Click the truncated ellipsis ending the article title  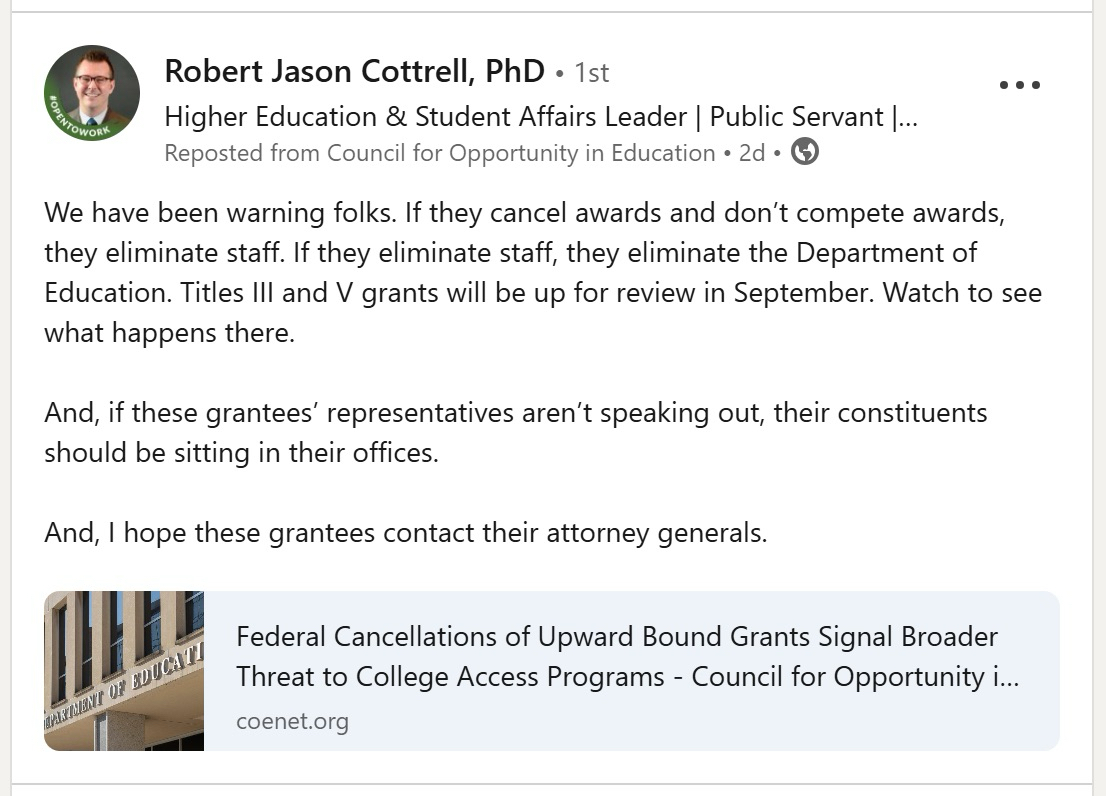click(1009, 677)
